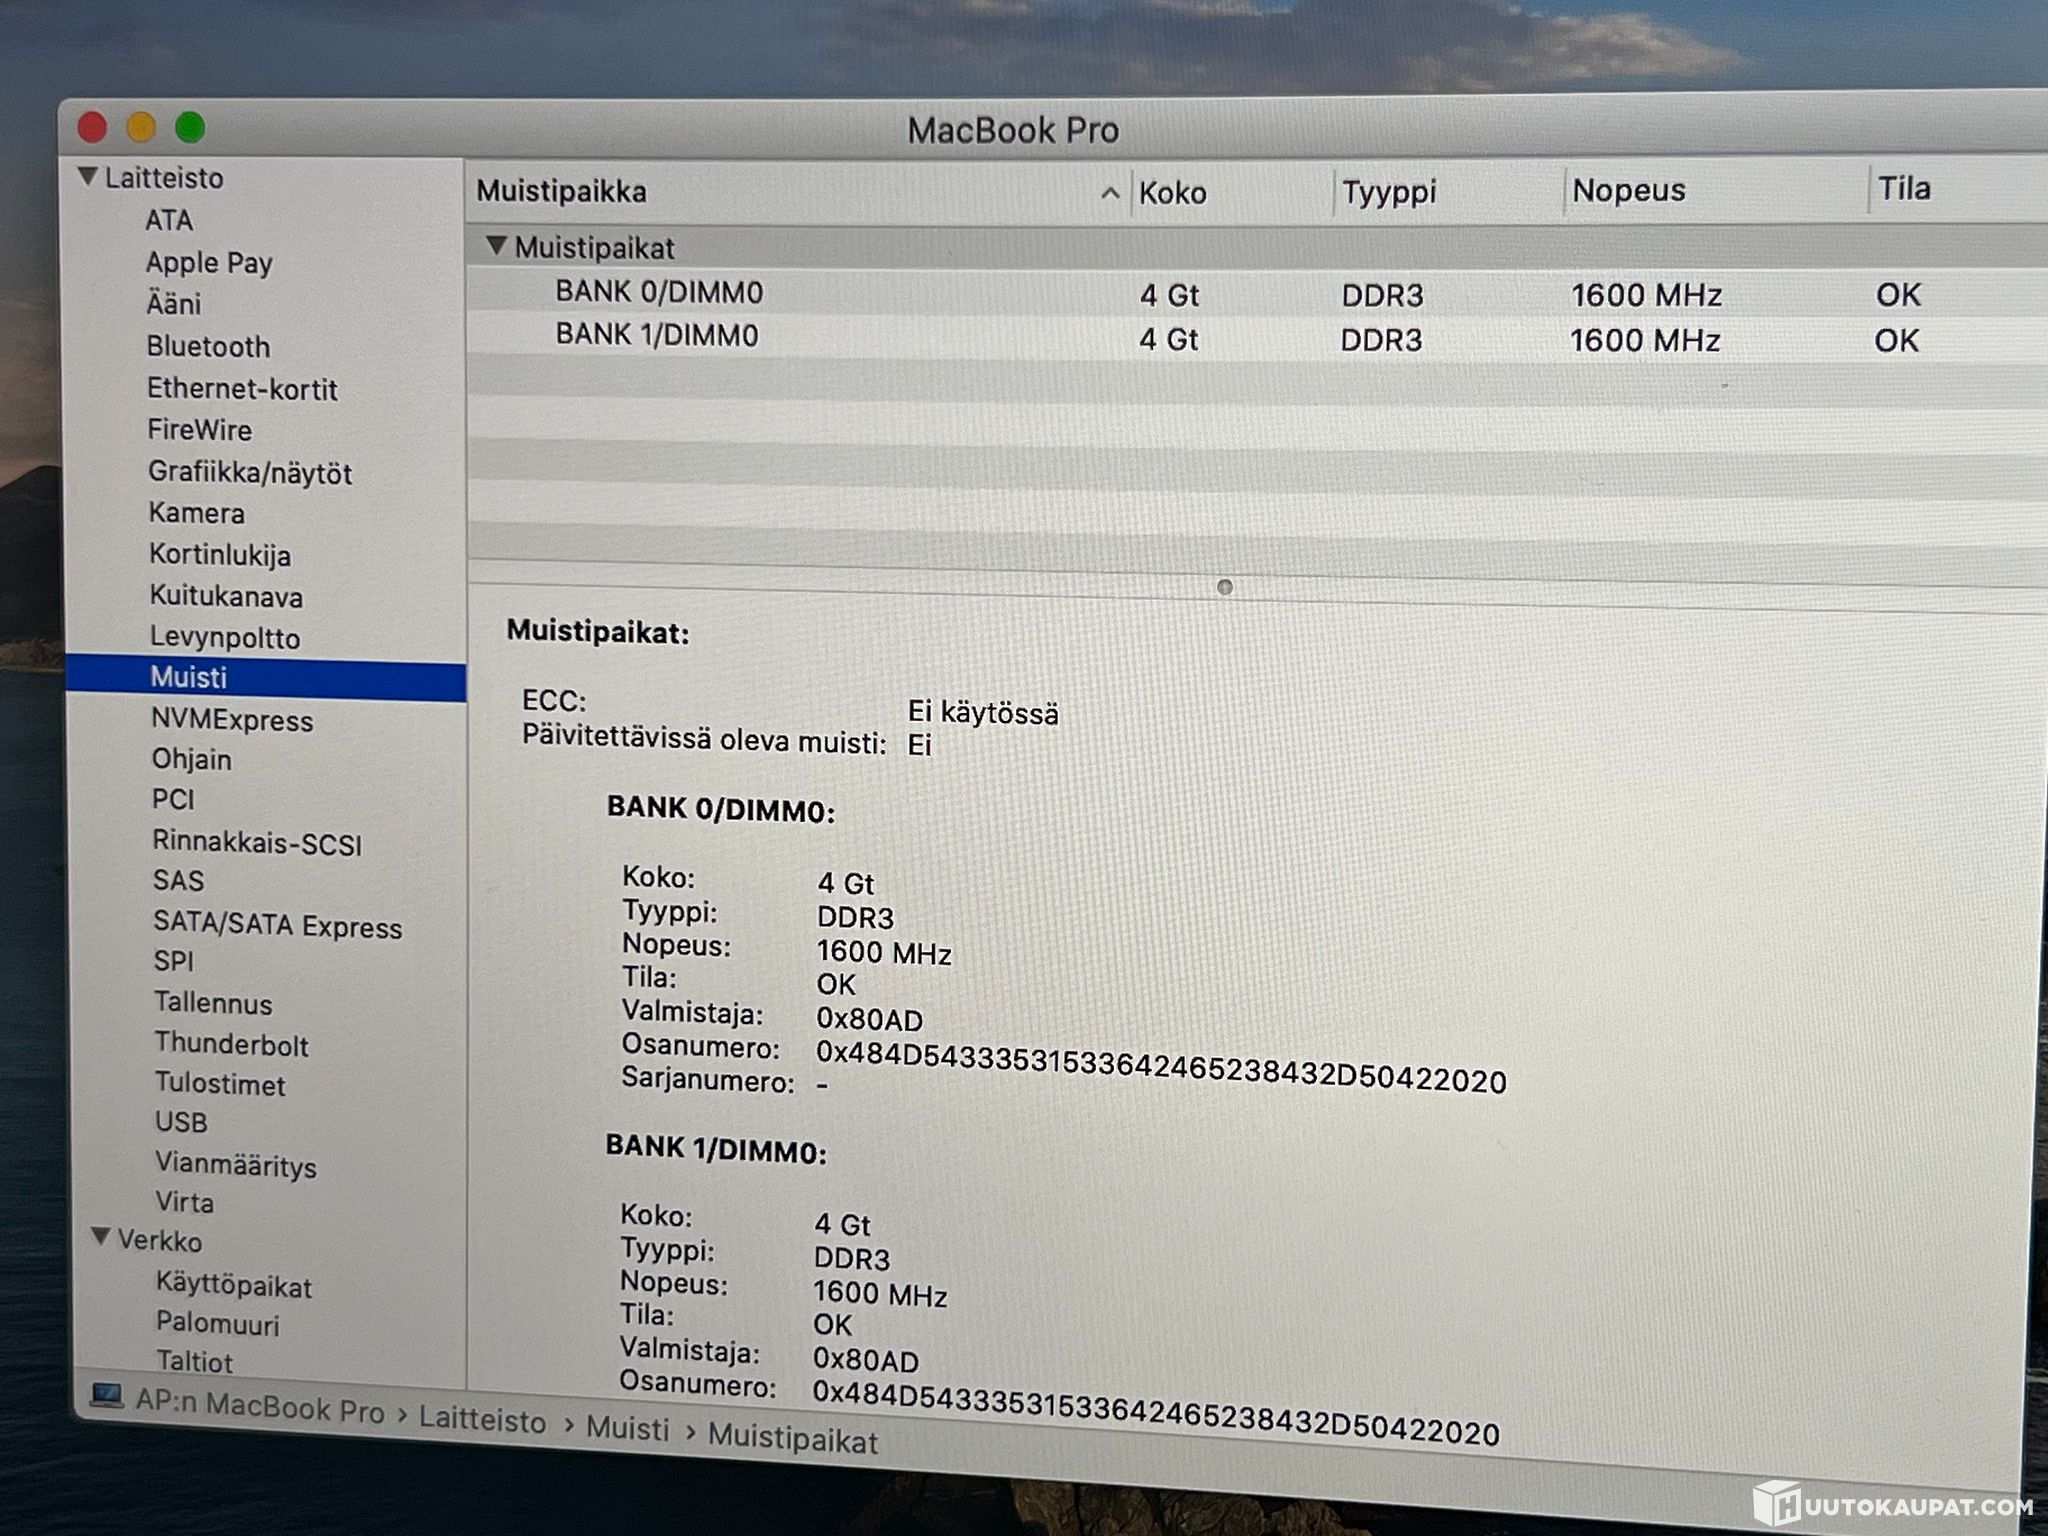2048x1536 pixels.
Task: Click the Muistipaikat: details heading
Action: [x=598, y=631]
